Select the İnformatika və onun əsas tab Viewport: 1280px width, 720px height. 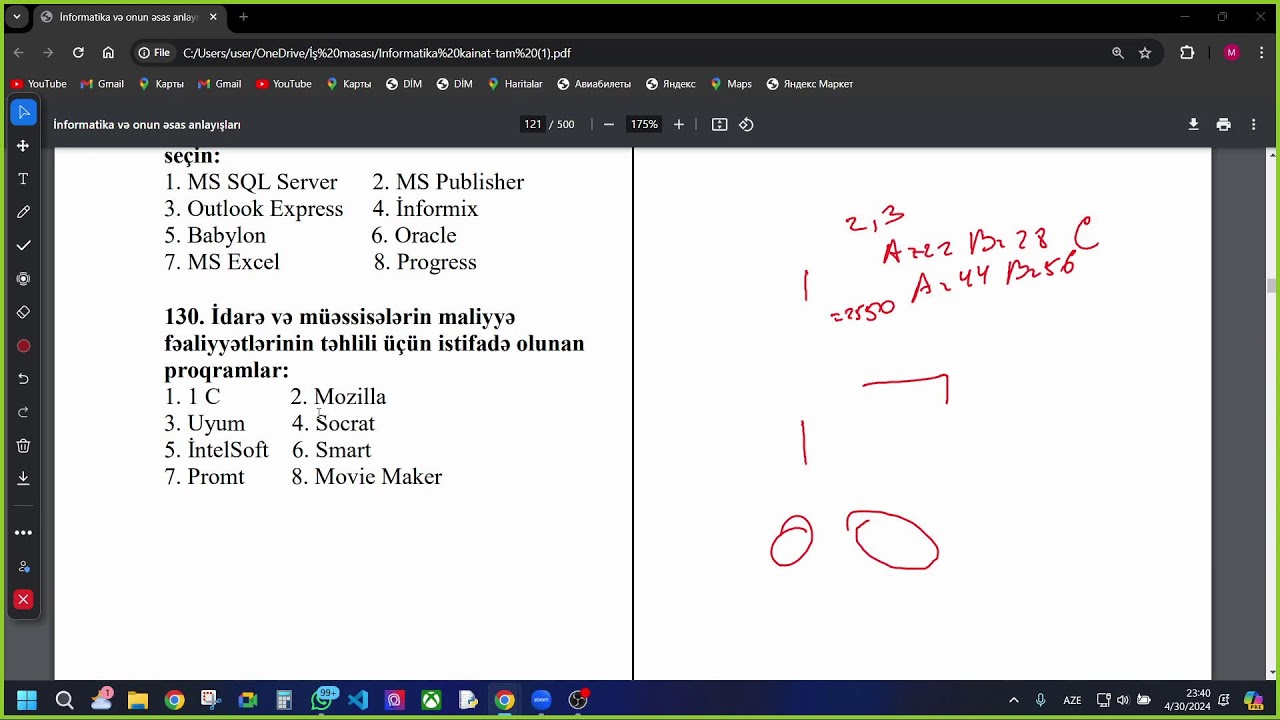(127, 17)
